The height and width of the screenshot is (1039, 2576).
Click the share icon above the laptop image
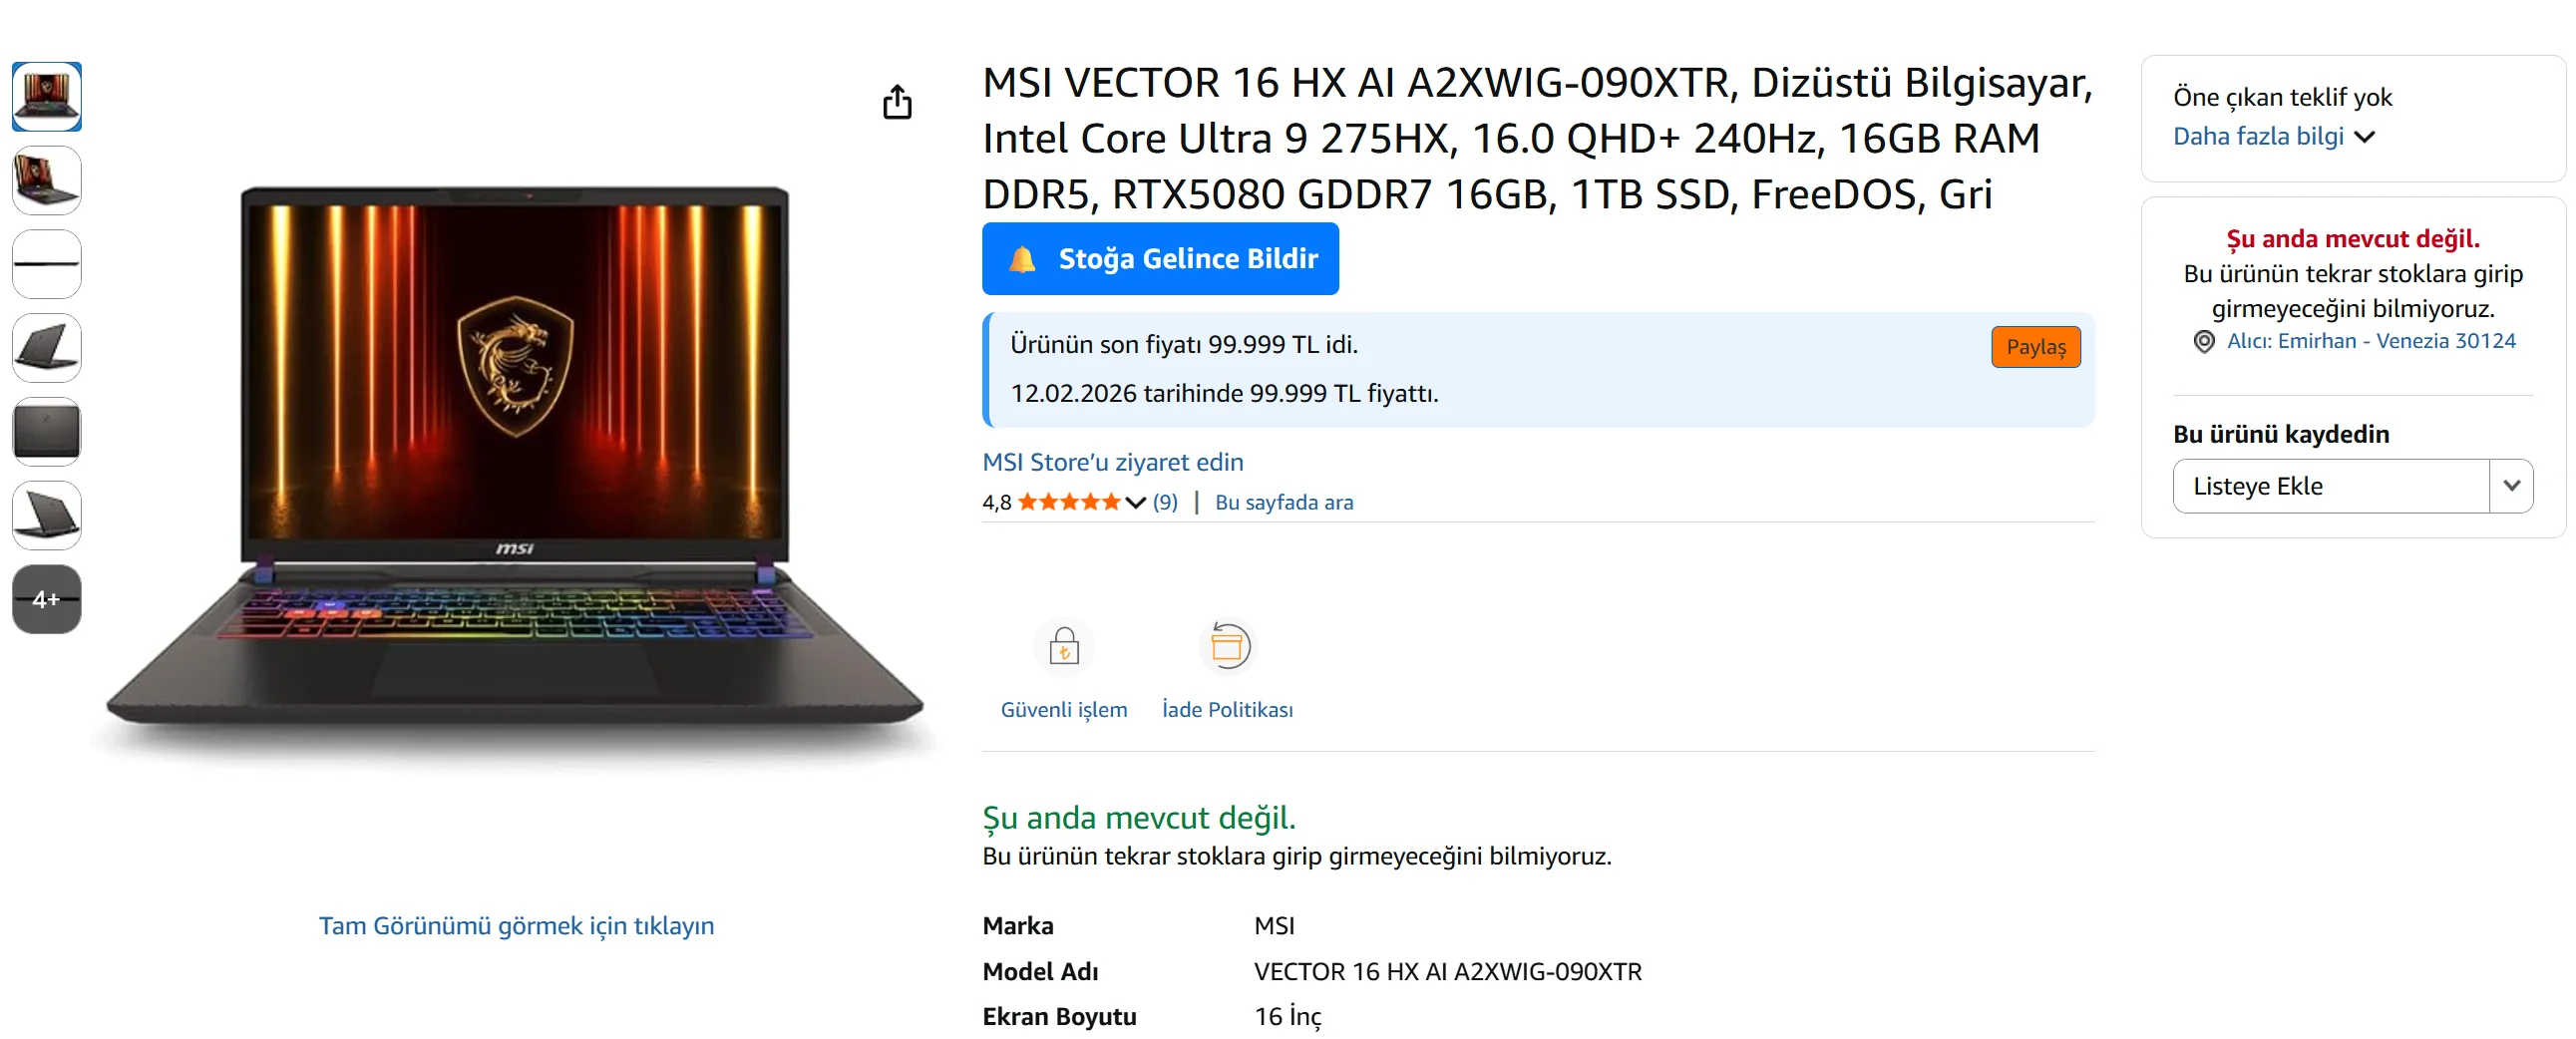point(897,102)
